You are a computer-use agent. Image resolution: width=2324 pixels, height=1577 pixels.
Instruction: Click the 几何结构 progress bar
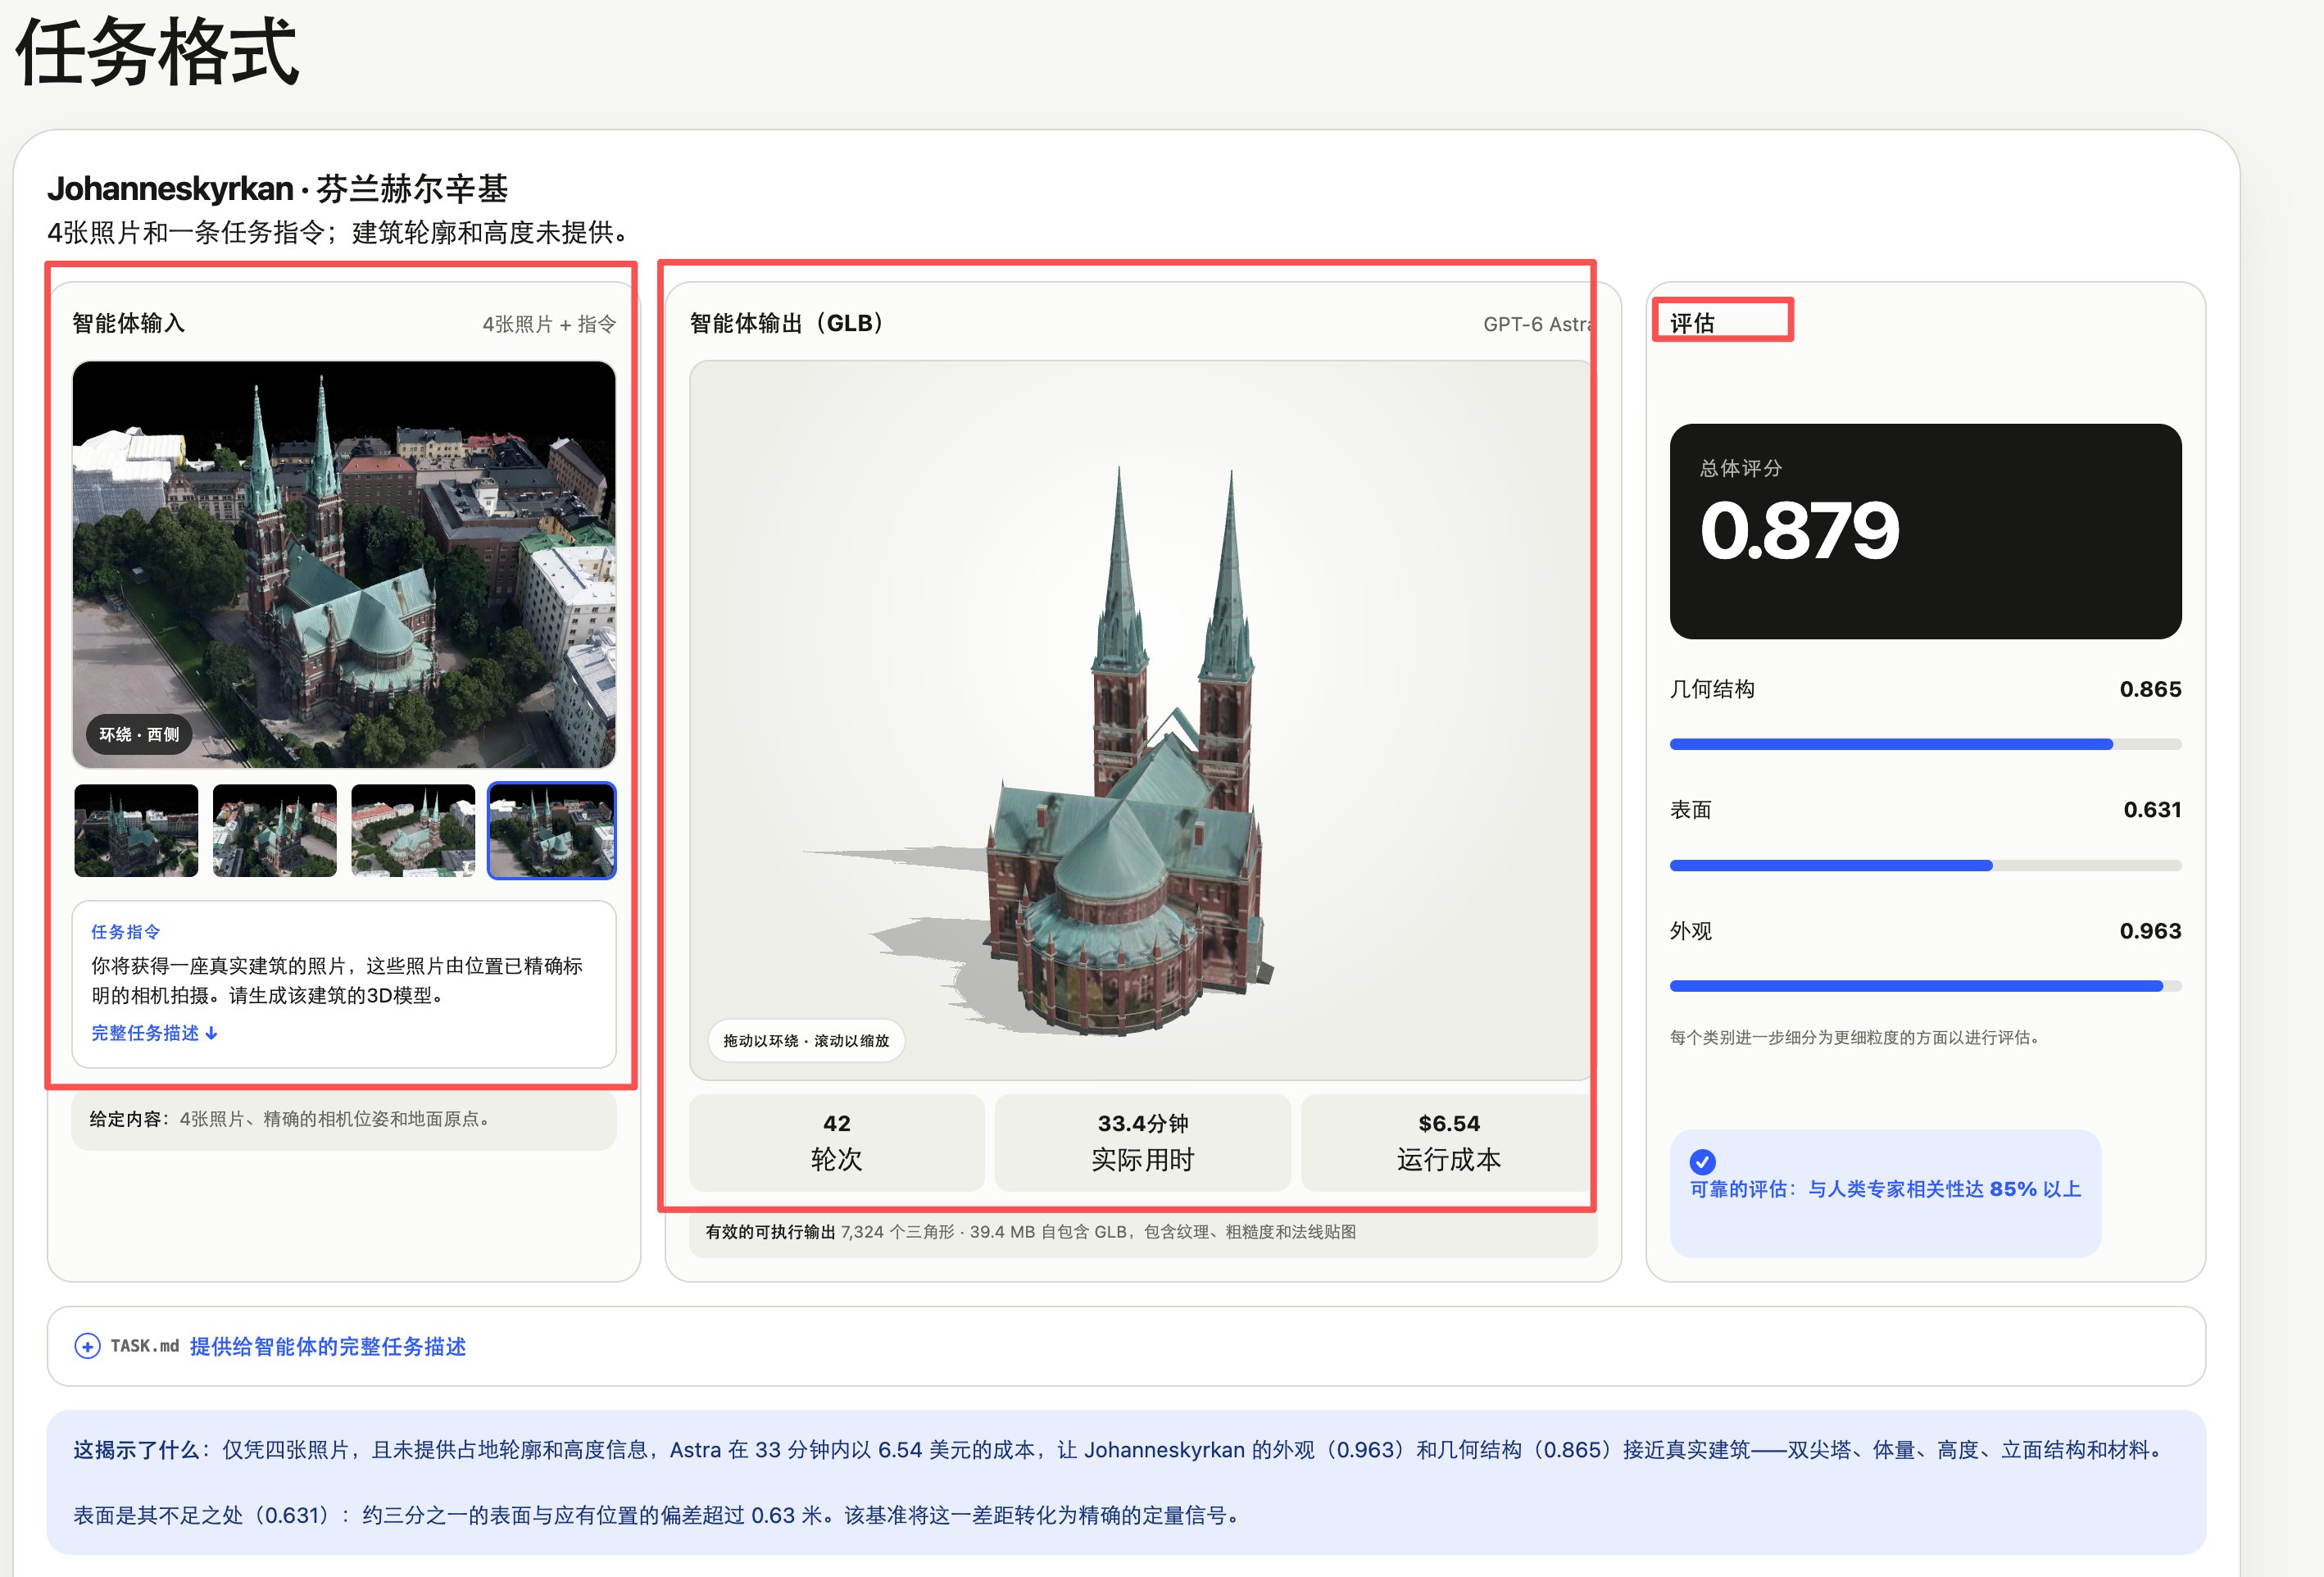[x=1925, y=744]
